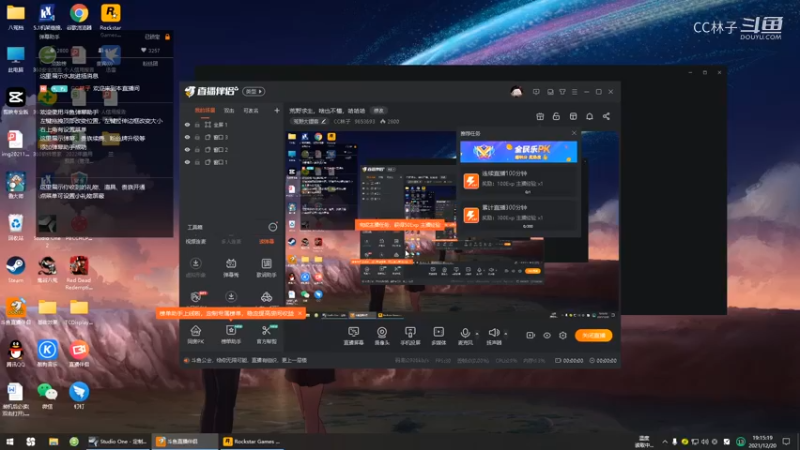
Task: Toggle visibility of 全屏1 source
Action: tap(187, 124)
